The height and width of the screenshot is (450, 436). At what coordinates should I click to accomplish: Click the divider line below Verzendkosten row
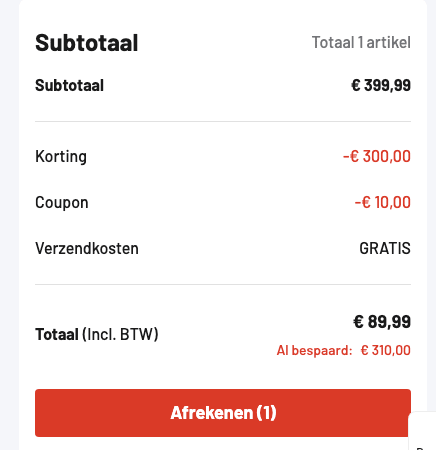click(x=223, y=285)
